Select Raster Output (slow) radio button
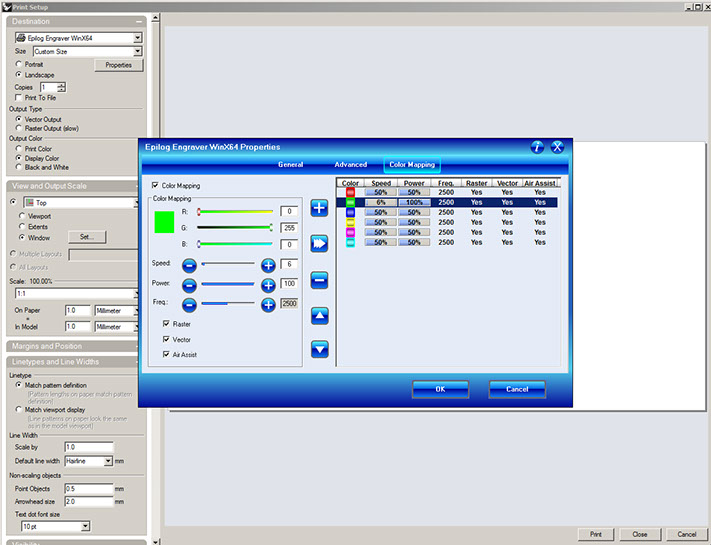The height and width of the screenshot is (545, 711). coord(19,128)
